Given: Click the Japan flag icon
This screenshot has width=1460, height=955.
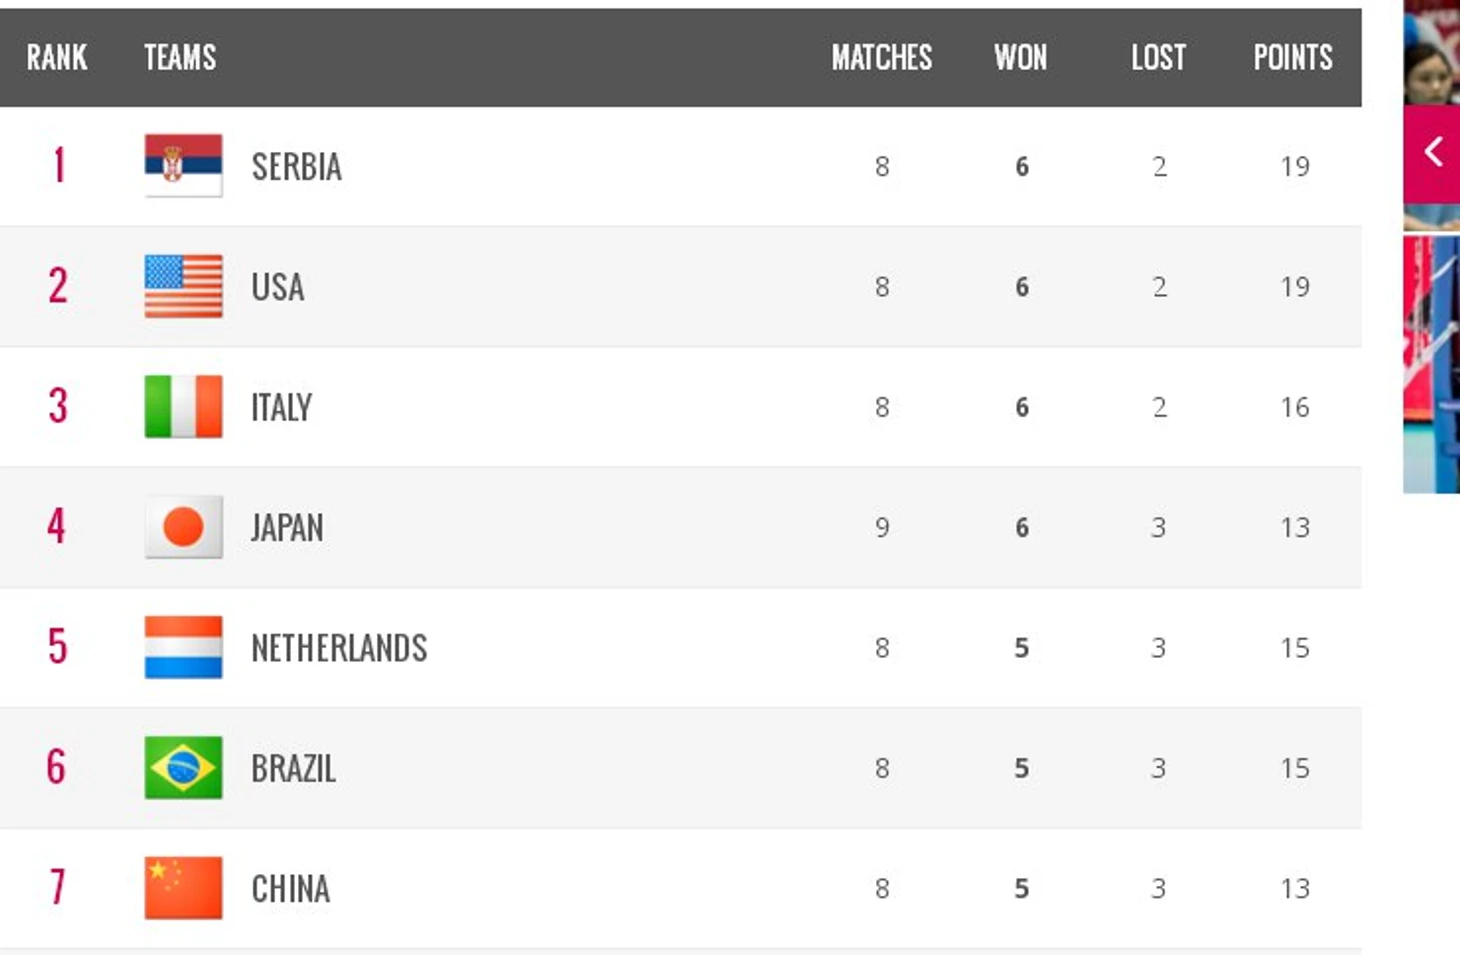Looking at the screenshot, I should pyautogui.click(x=183, y=527).
